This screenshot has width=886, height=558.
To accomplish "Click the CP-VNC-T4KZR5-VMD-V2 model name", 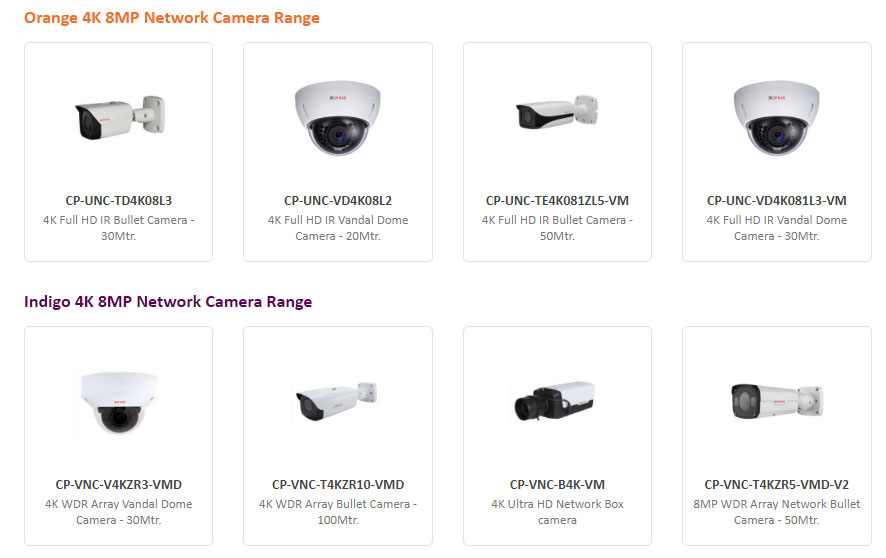I will (x=777, y=485).
